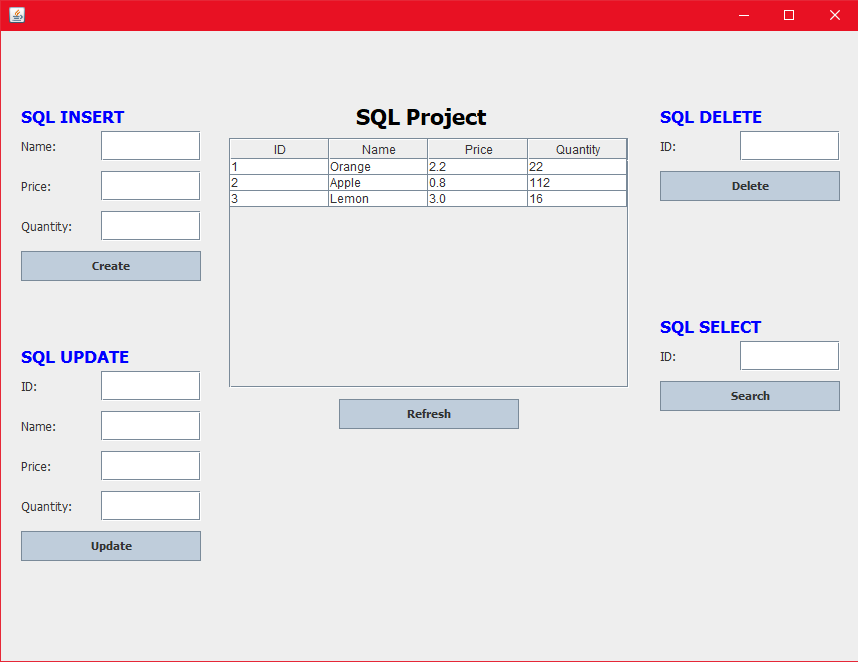Screen dimensions: 858x662
Task: Select the Lemon row in the table
Action: pyautogui.click(x=377, y=199)
